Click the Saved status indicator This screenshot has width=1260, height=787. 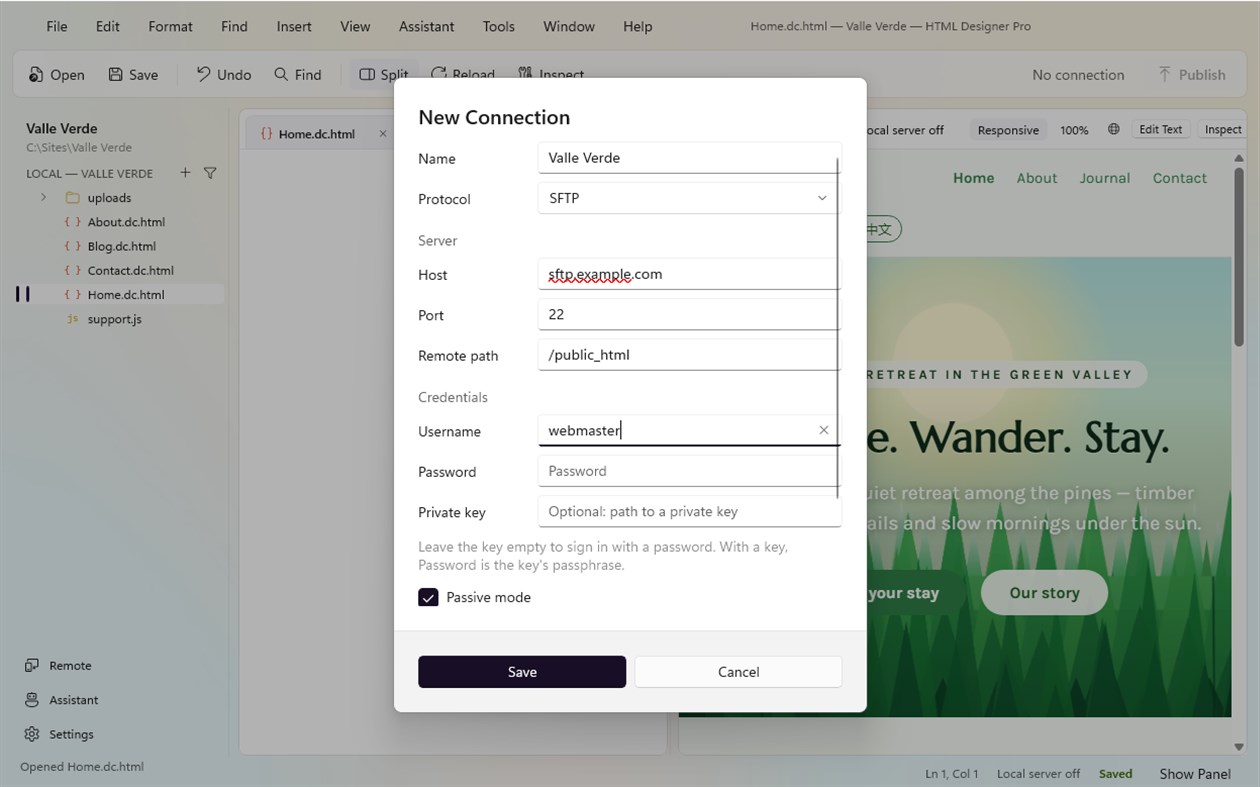(x=1115, y=774)
